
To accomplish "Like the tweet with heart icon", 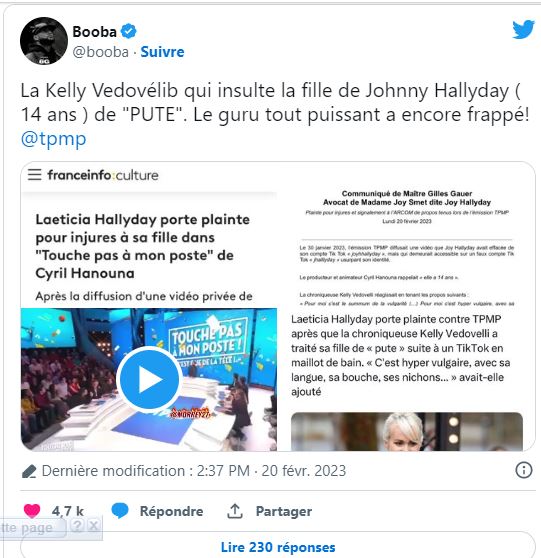I will point(32,511).
